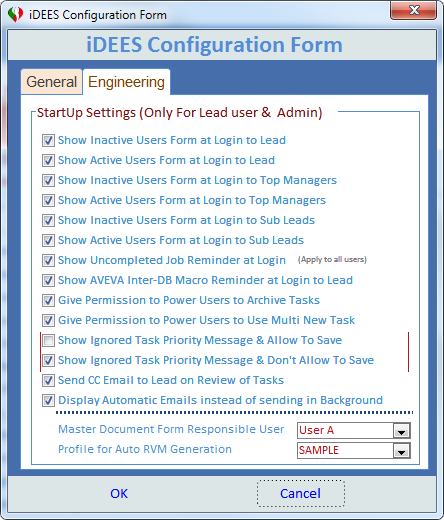Expand Profile for Auto RVM Generation dropdown
The height and width of the screenshot is (520, 444).
[x=401, y=451]
